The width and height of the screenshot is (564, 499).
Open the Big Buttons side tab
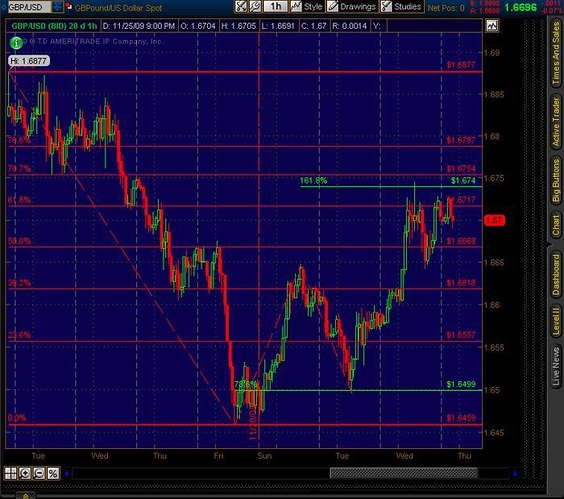556,181
